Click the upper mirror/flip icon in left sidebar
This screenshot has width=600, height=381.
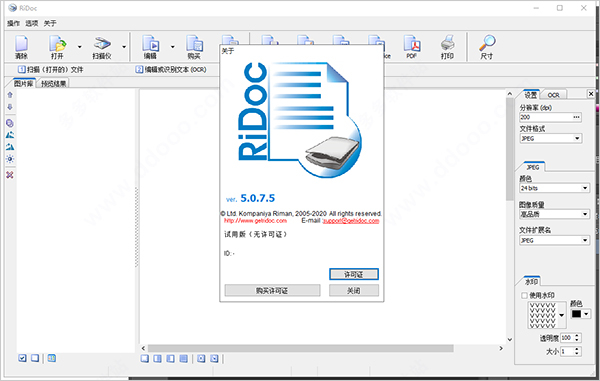pos(10,135)
